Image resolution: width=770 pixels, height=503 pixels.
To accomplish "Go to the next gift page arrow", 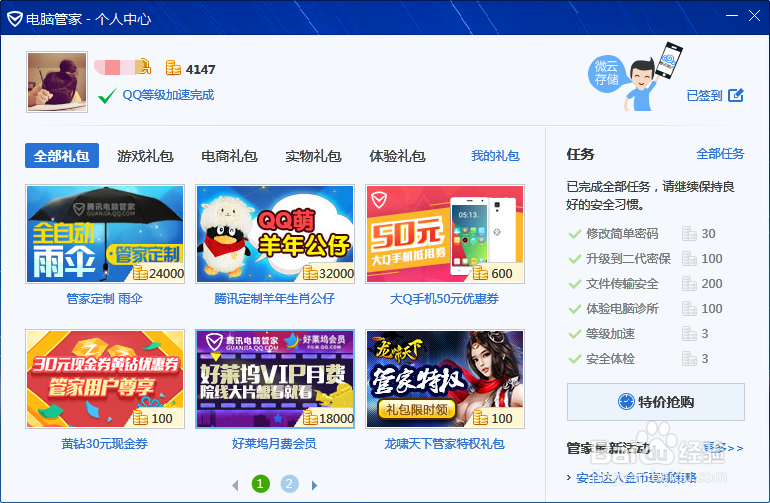I will click(314, 485).
